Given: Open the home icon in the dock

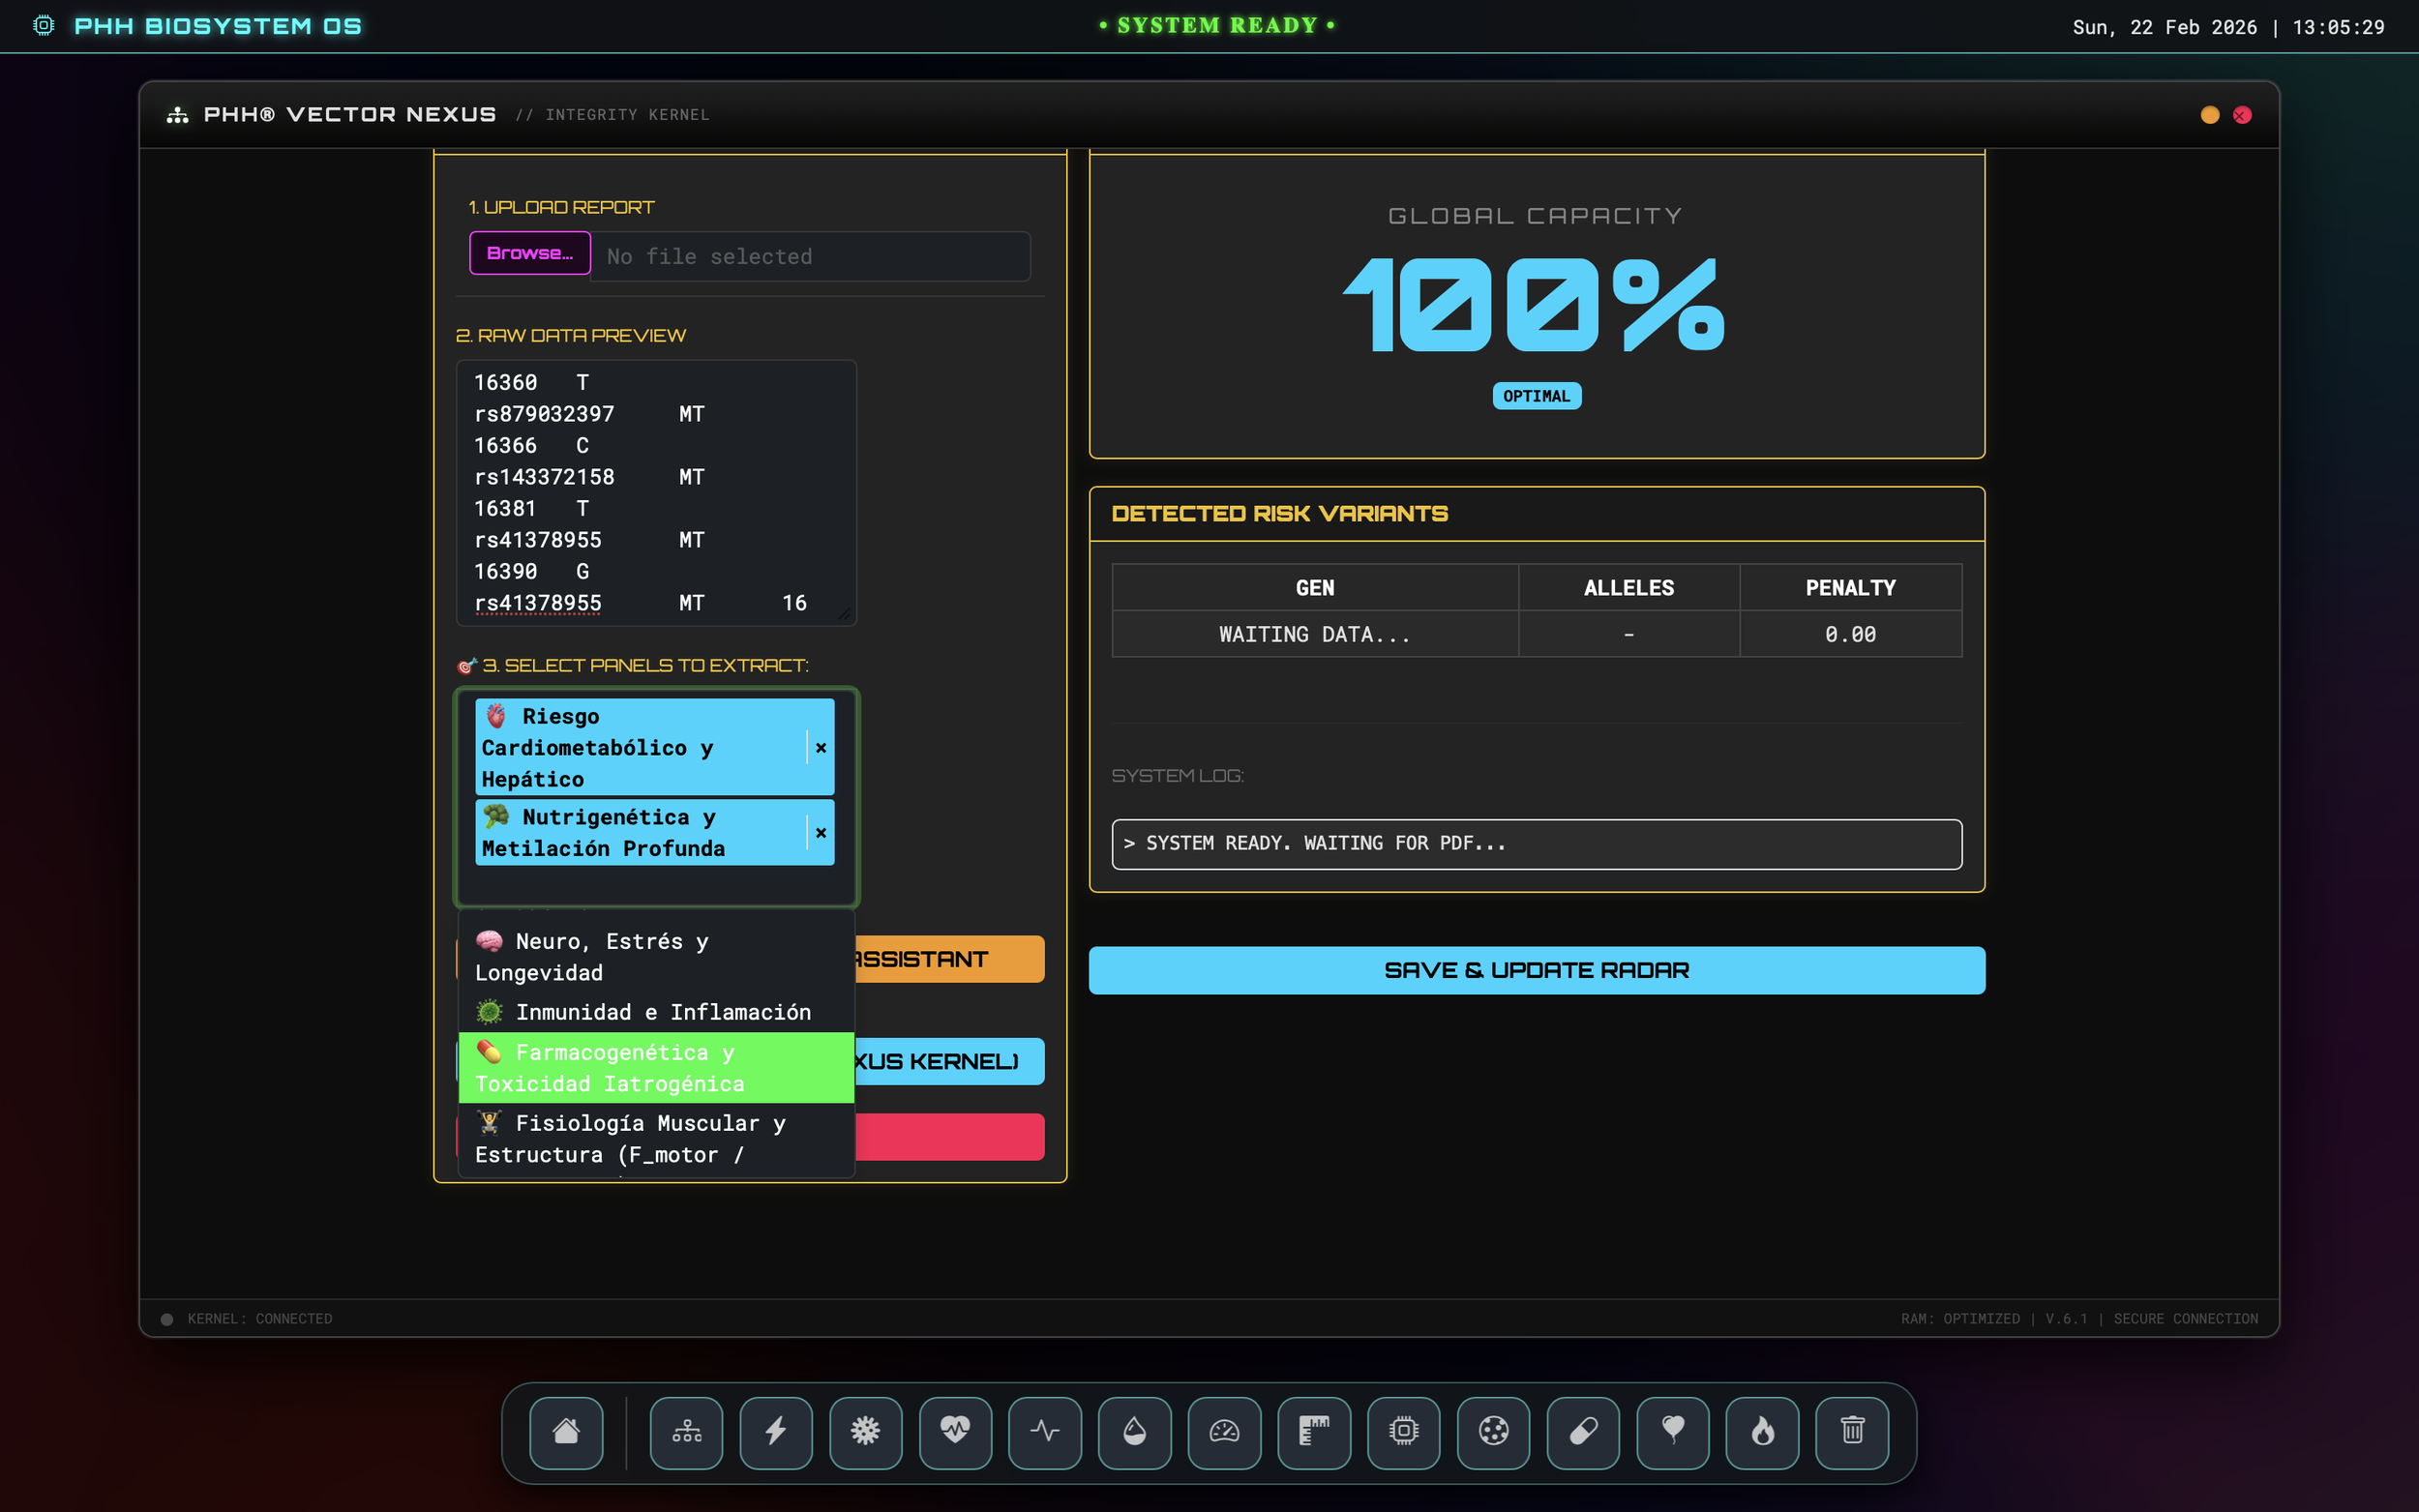Looking at the screenshot, I should (x=566, y=1431).
